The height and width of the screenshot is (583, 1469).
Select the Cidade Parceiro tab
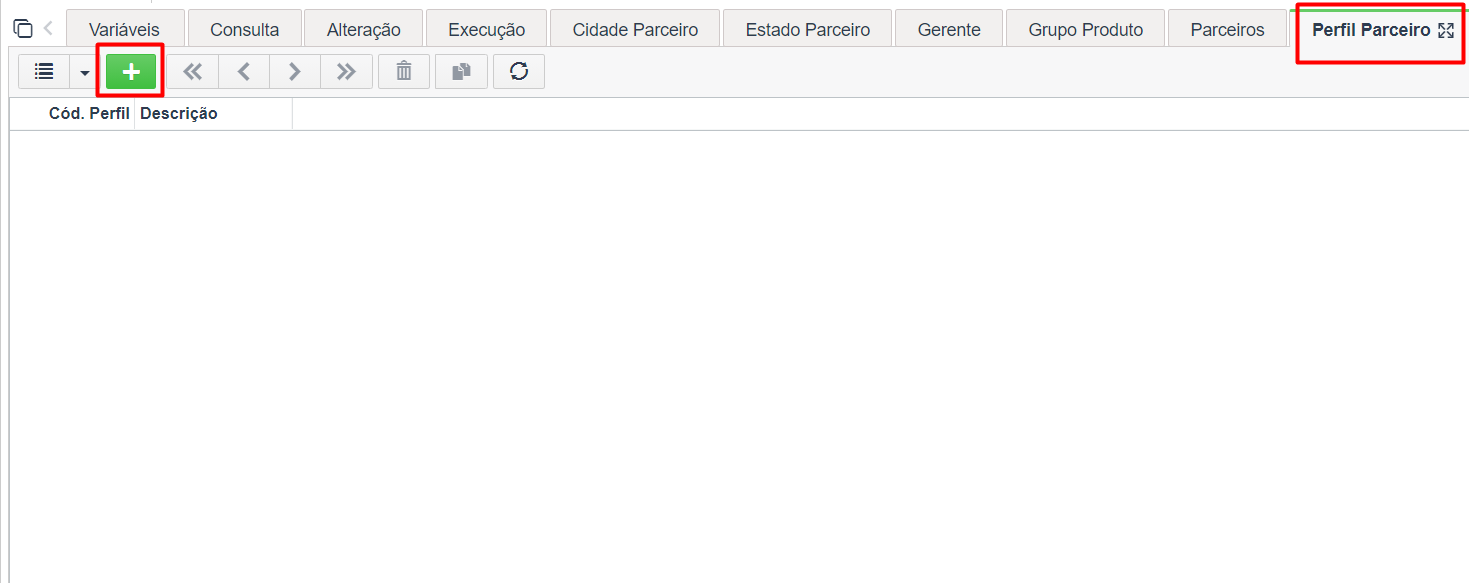635,29
